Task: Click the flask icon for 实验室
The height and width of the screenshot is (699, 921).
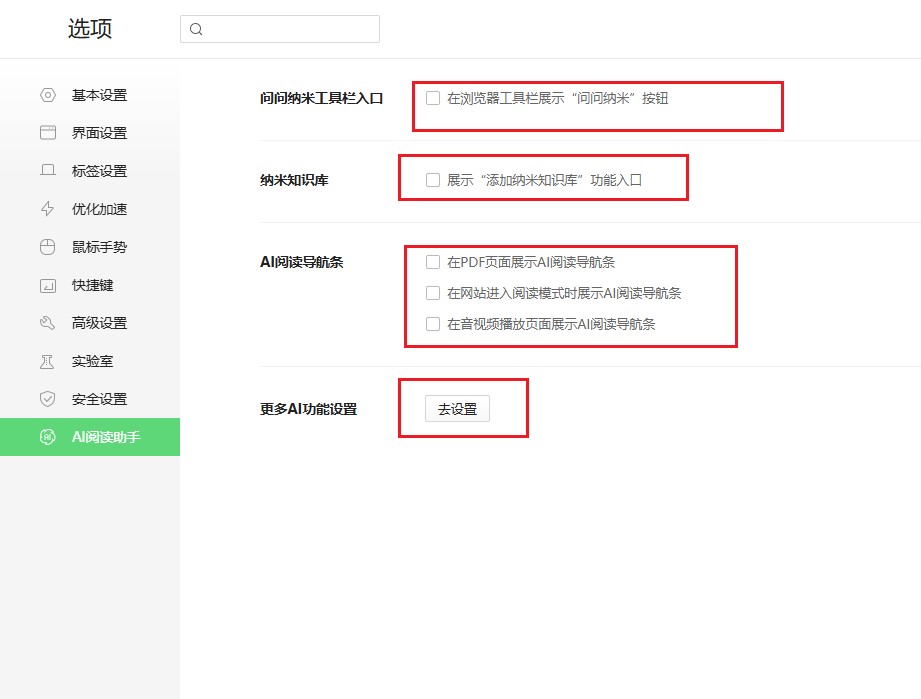Action: (x=47, y=361)
